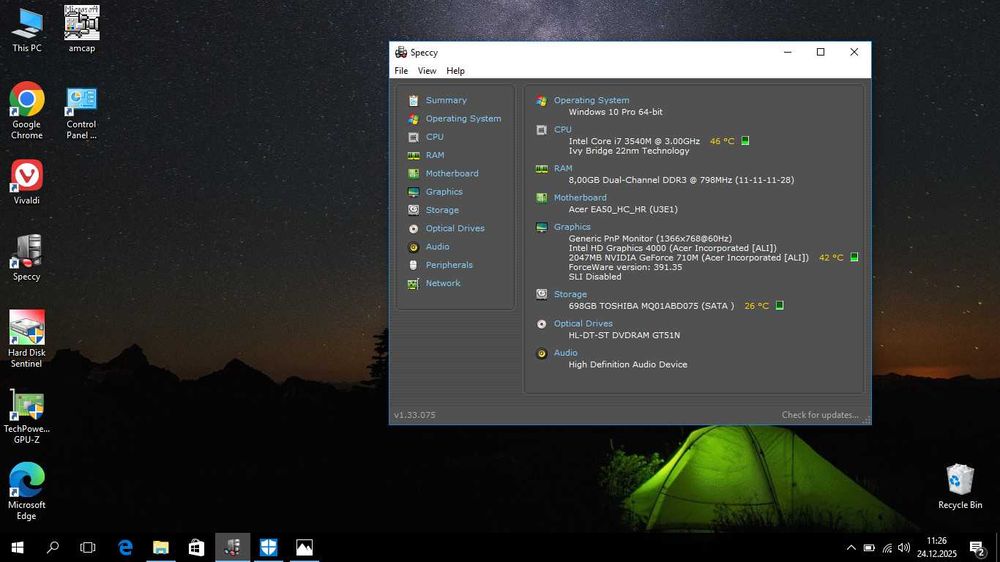The width and height of the screenshot is (1000, 562).
Task: Select the Intel Core i7 3540M line
Action: pyautogui.click(x=634, y=141)
